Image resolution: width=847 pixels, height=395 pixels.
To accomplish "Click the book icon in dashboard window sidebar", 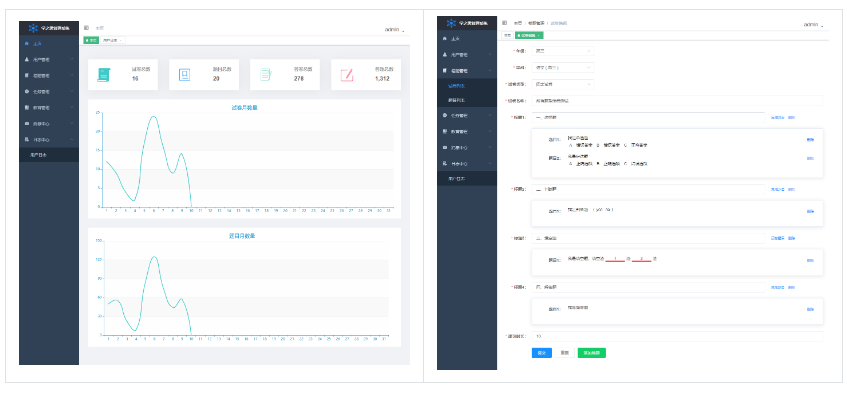I will 27,76.
